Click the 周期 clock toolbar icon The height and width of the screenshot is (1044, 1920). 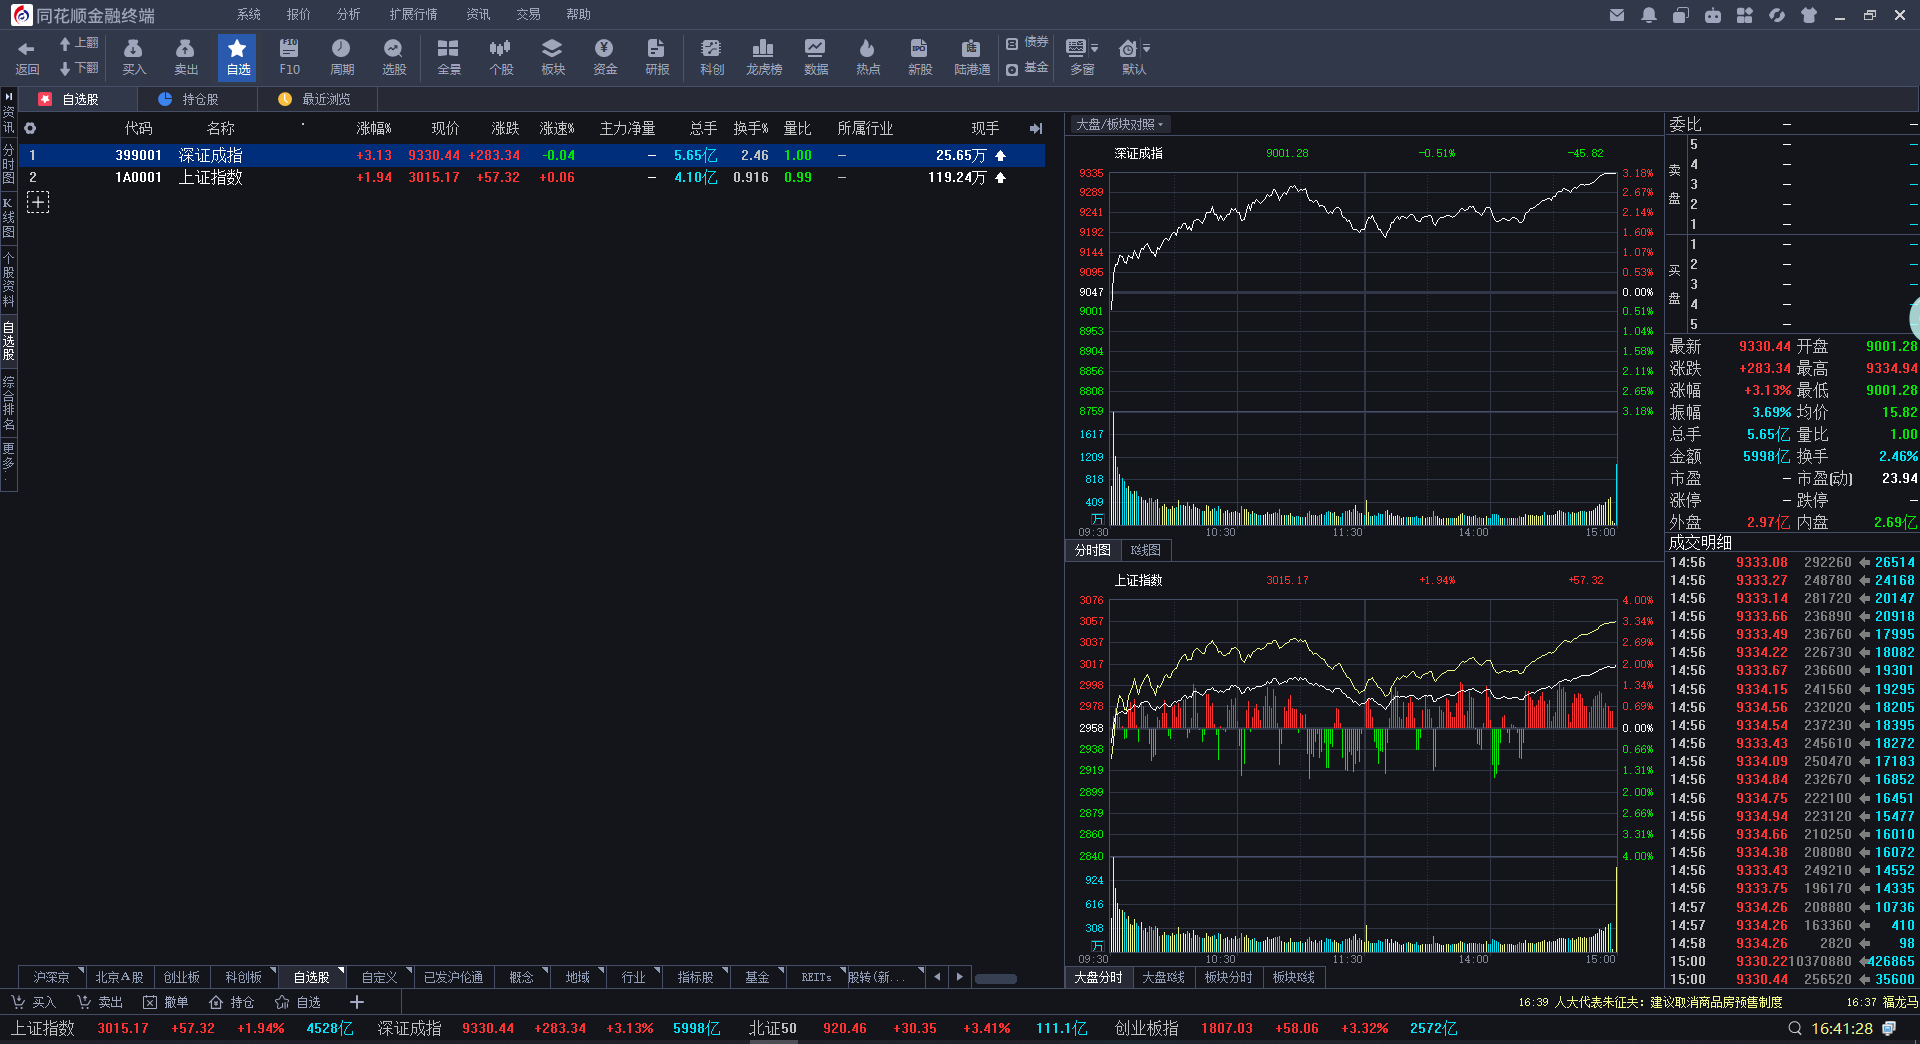[x=342, y=57]
